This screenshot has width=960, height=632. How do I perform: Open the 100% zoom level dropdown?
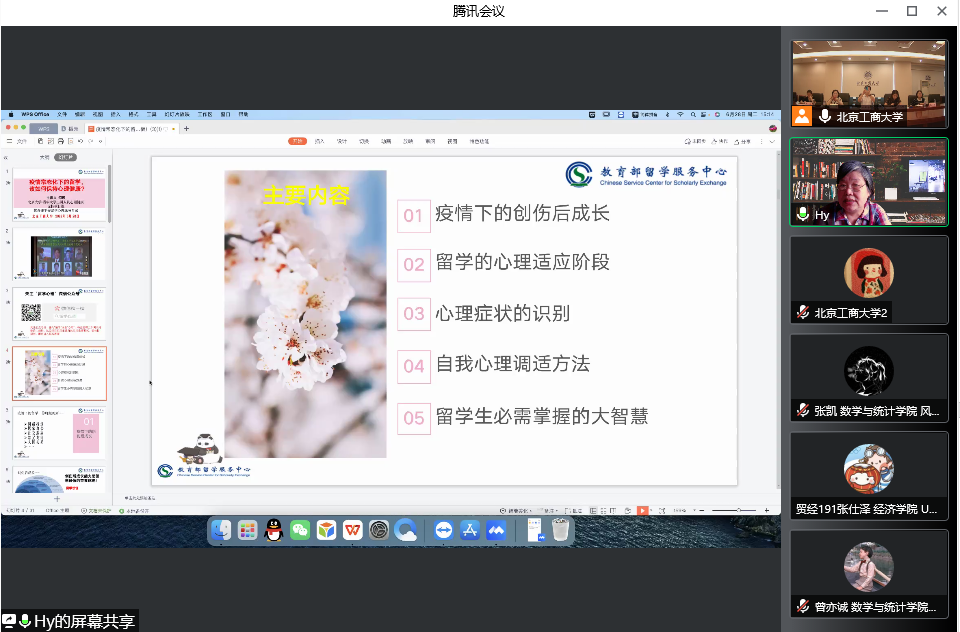[685, 510]
